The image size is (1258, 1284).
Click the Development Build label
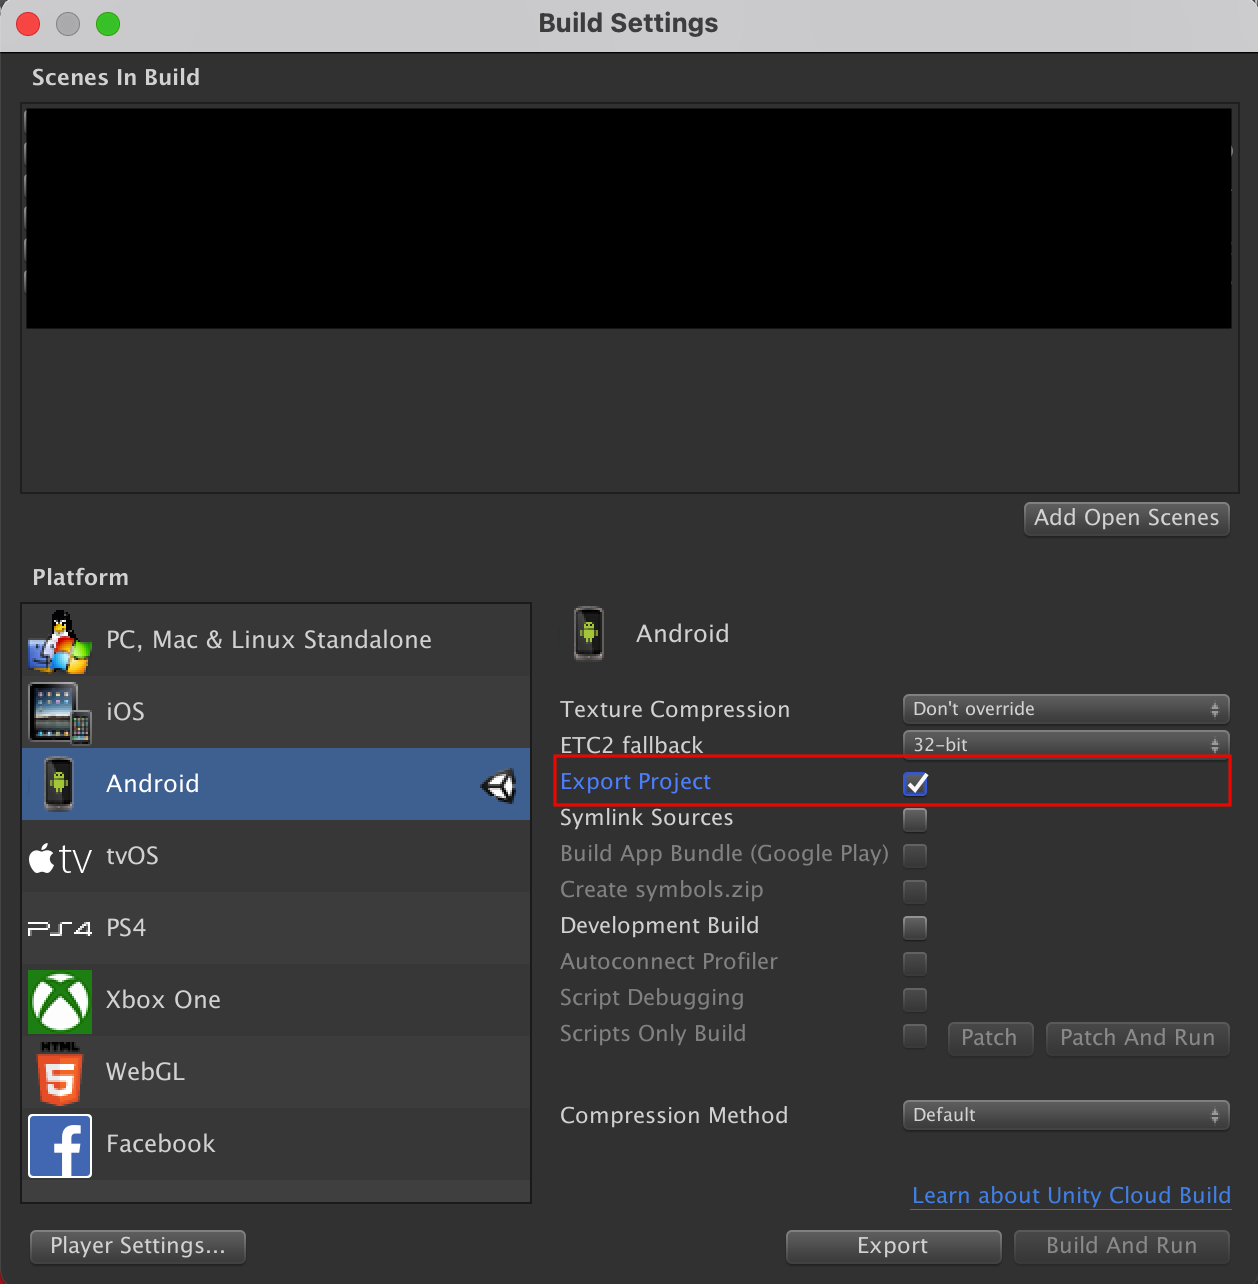coord(659,926)
